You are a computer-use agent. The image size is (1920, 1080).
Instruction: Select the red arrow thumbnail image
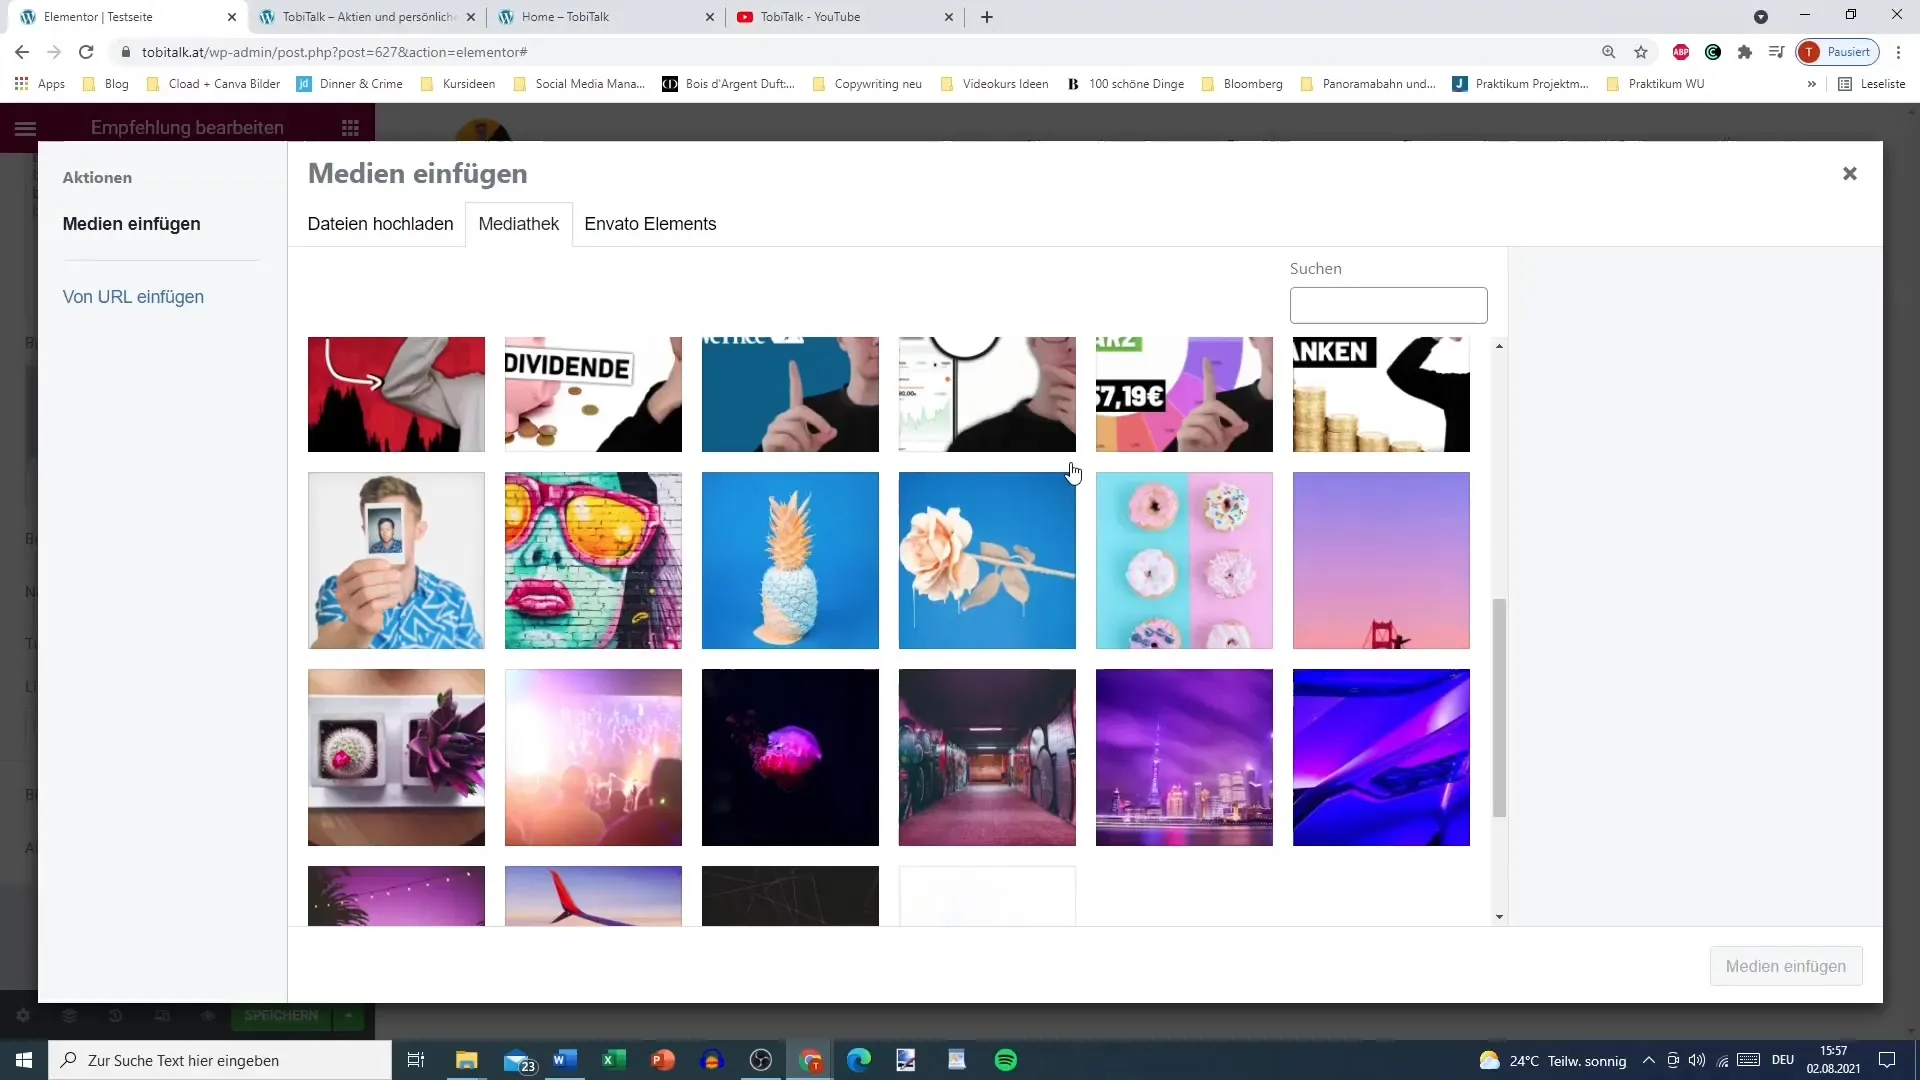(x=396, y=394)
